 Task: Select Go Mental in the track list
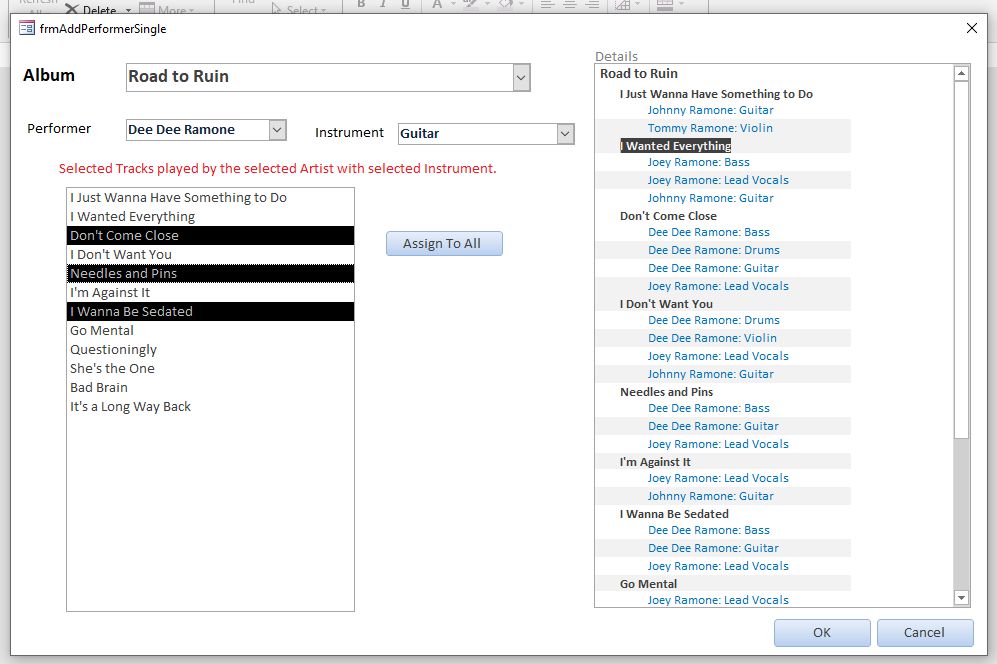click(210, 331)
